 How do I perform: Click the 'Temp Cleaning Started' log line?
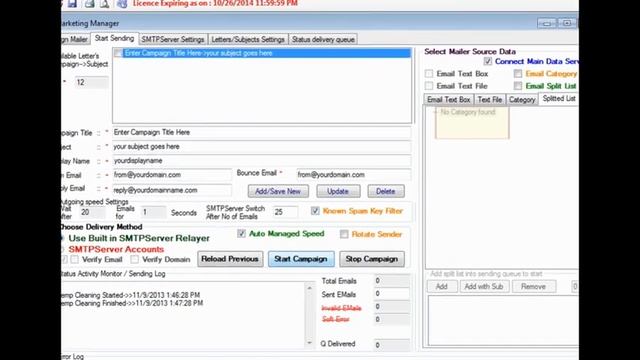(x=131, y=295)
